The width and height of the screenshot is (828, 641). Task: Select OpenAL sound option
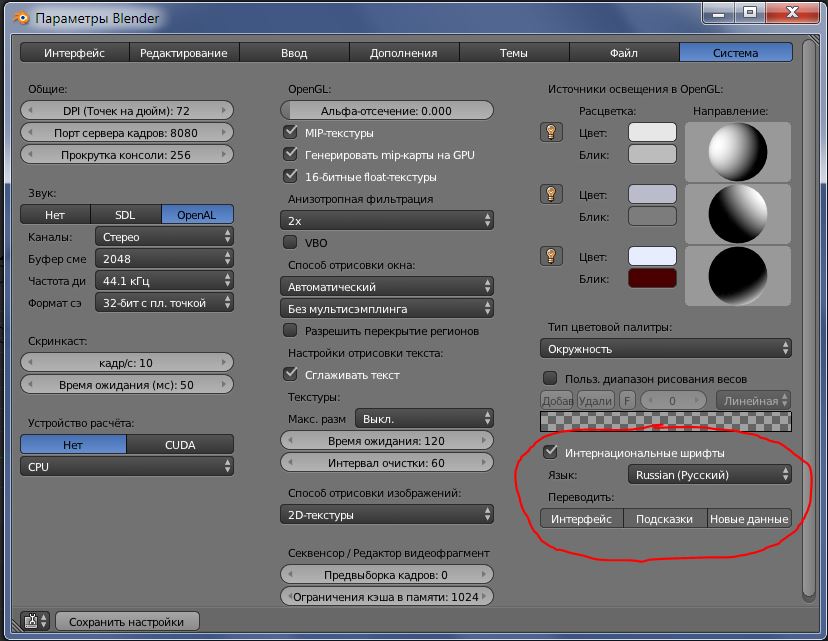click(197, 215)
